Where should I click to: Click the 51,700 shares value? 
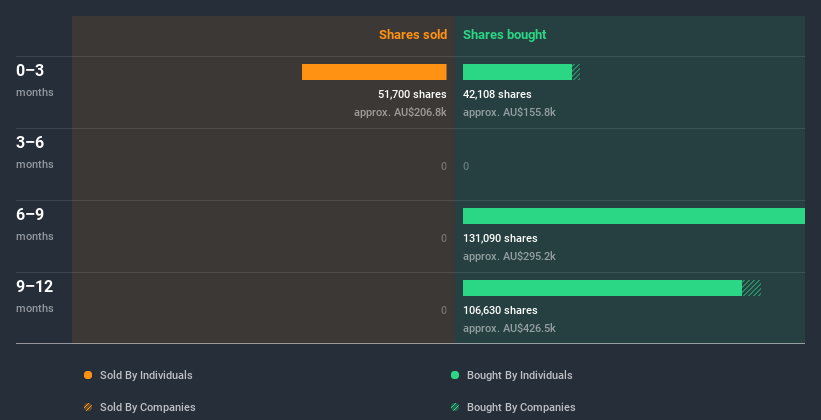[413, 94]
